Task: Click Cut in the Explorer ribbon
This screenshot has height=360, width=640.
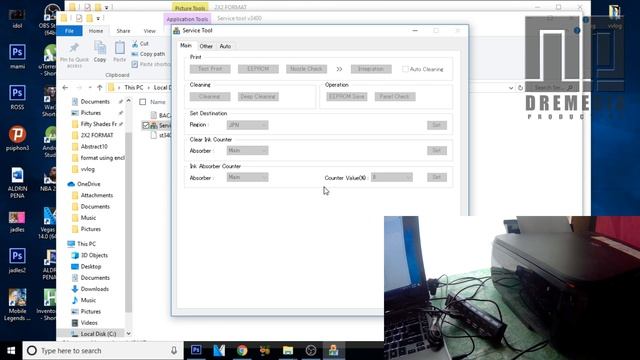Action: (140, 44)
